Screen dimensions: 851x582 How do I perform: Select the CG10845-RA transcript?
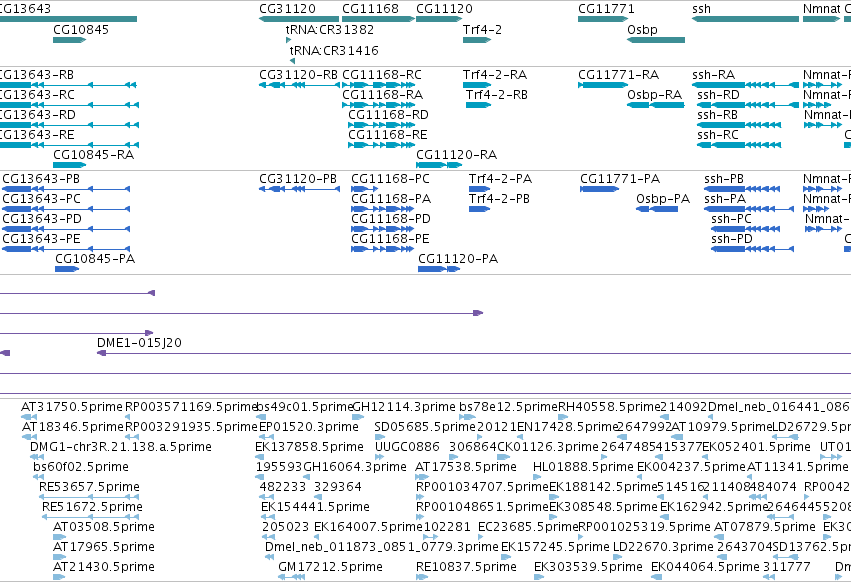point(69,165)
